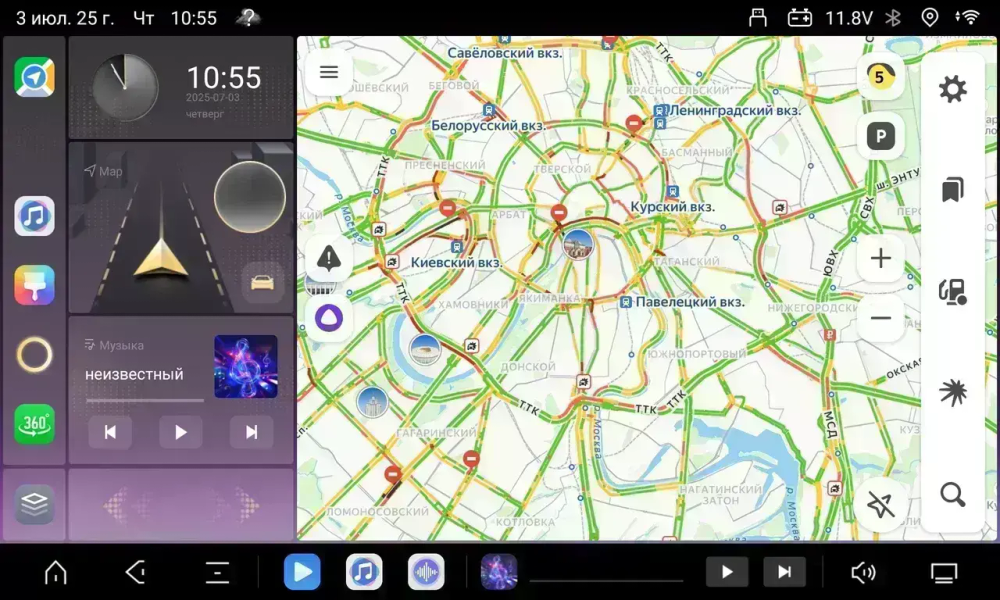Open the equalizer or sound settings speaker icon
Viewport: 1000px width, 600px height.
pos(863,572)
